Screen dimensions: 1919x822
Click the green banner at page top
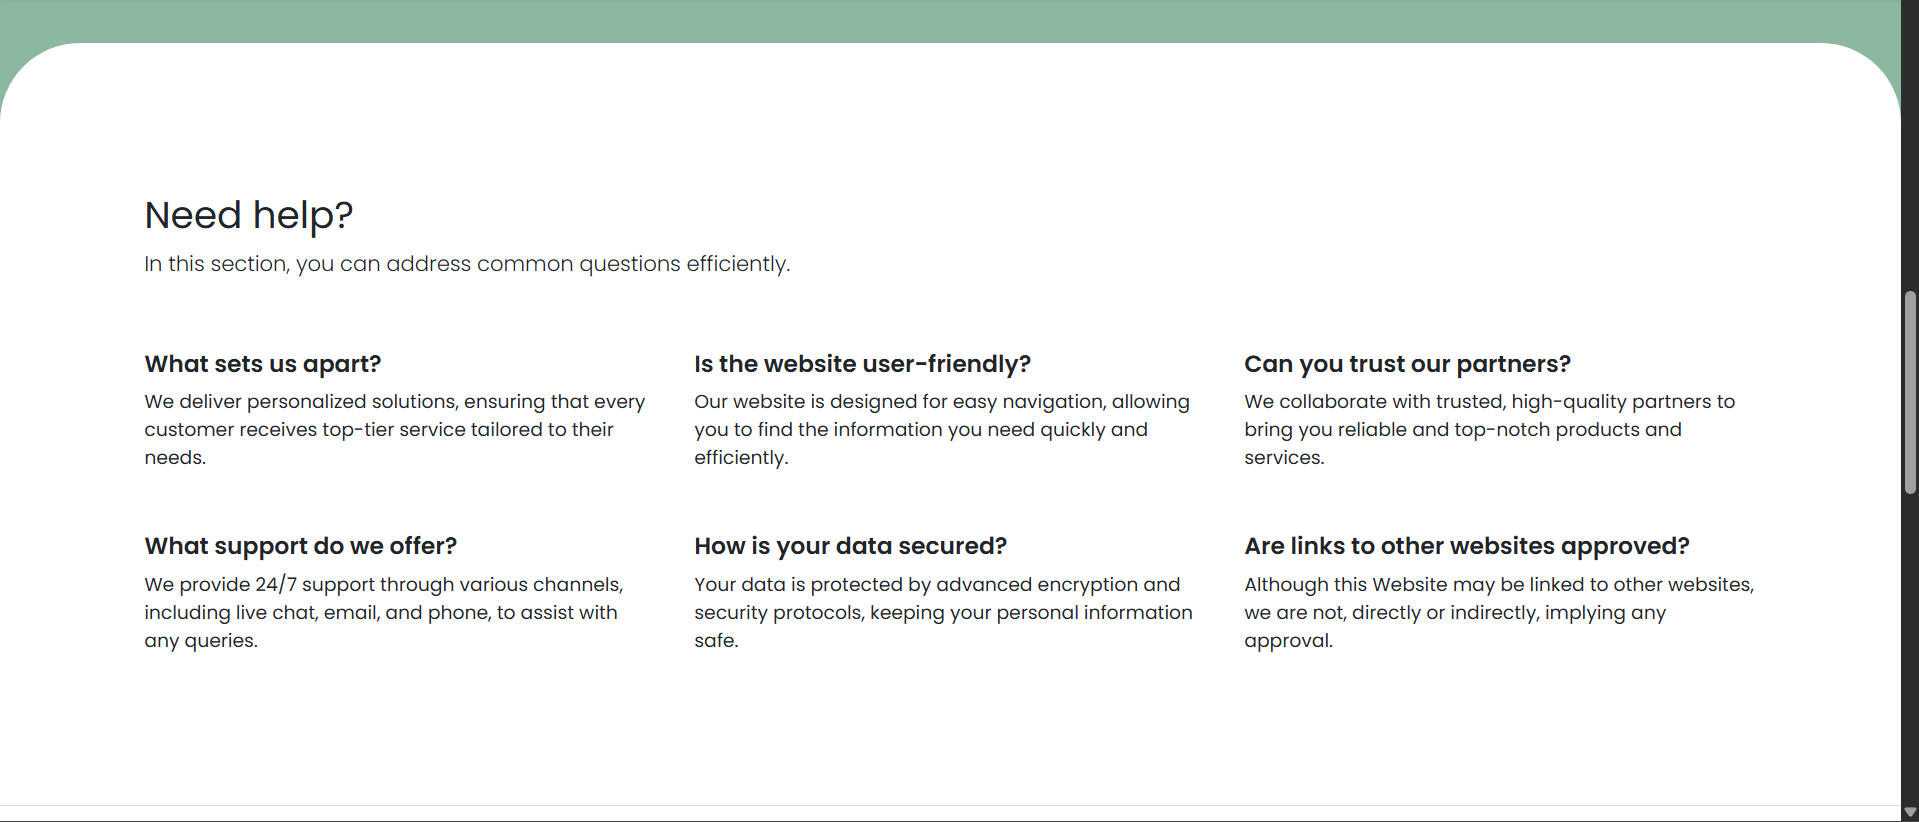point(950,20)
